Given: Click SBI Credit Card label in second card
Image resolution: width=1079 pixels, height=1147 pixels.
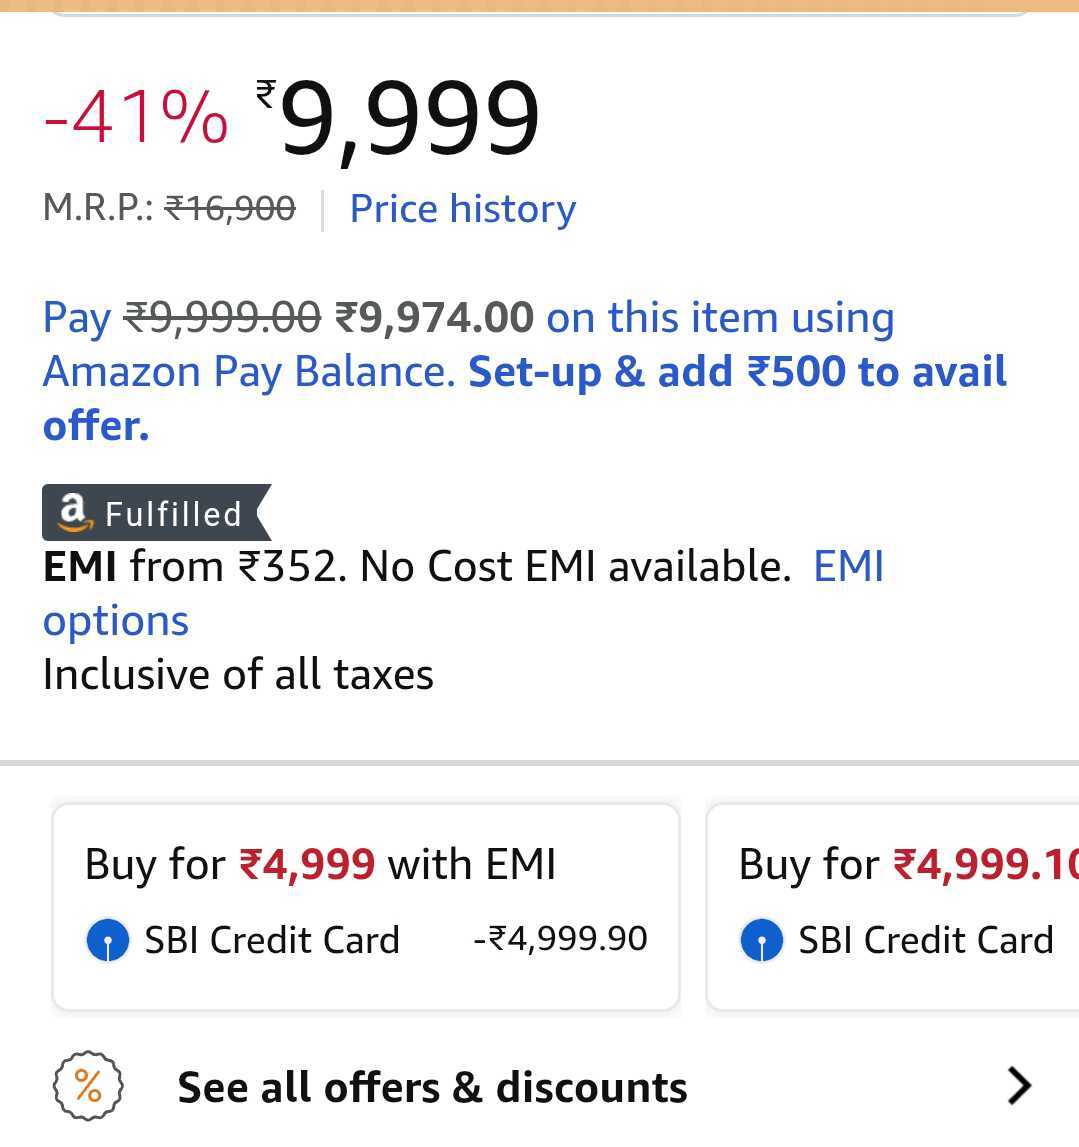Looking at the screenshot, I should point(925,941).
